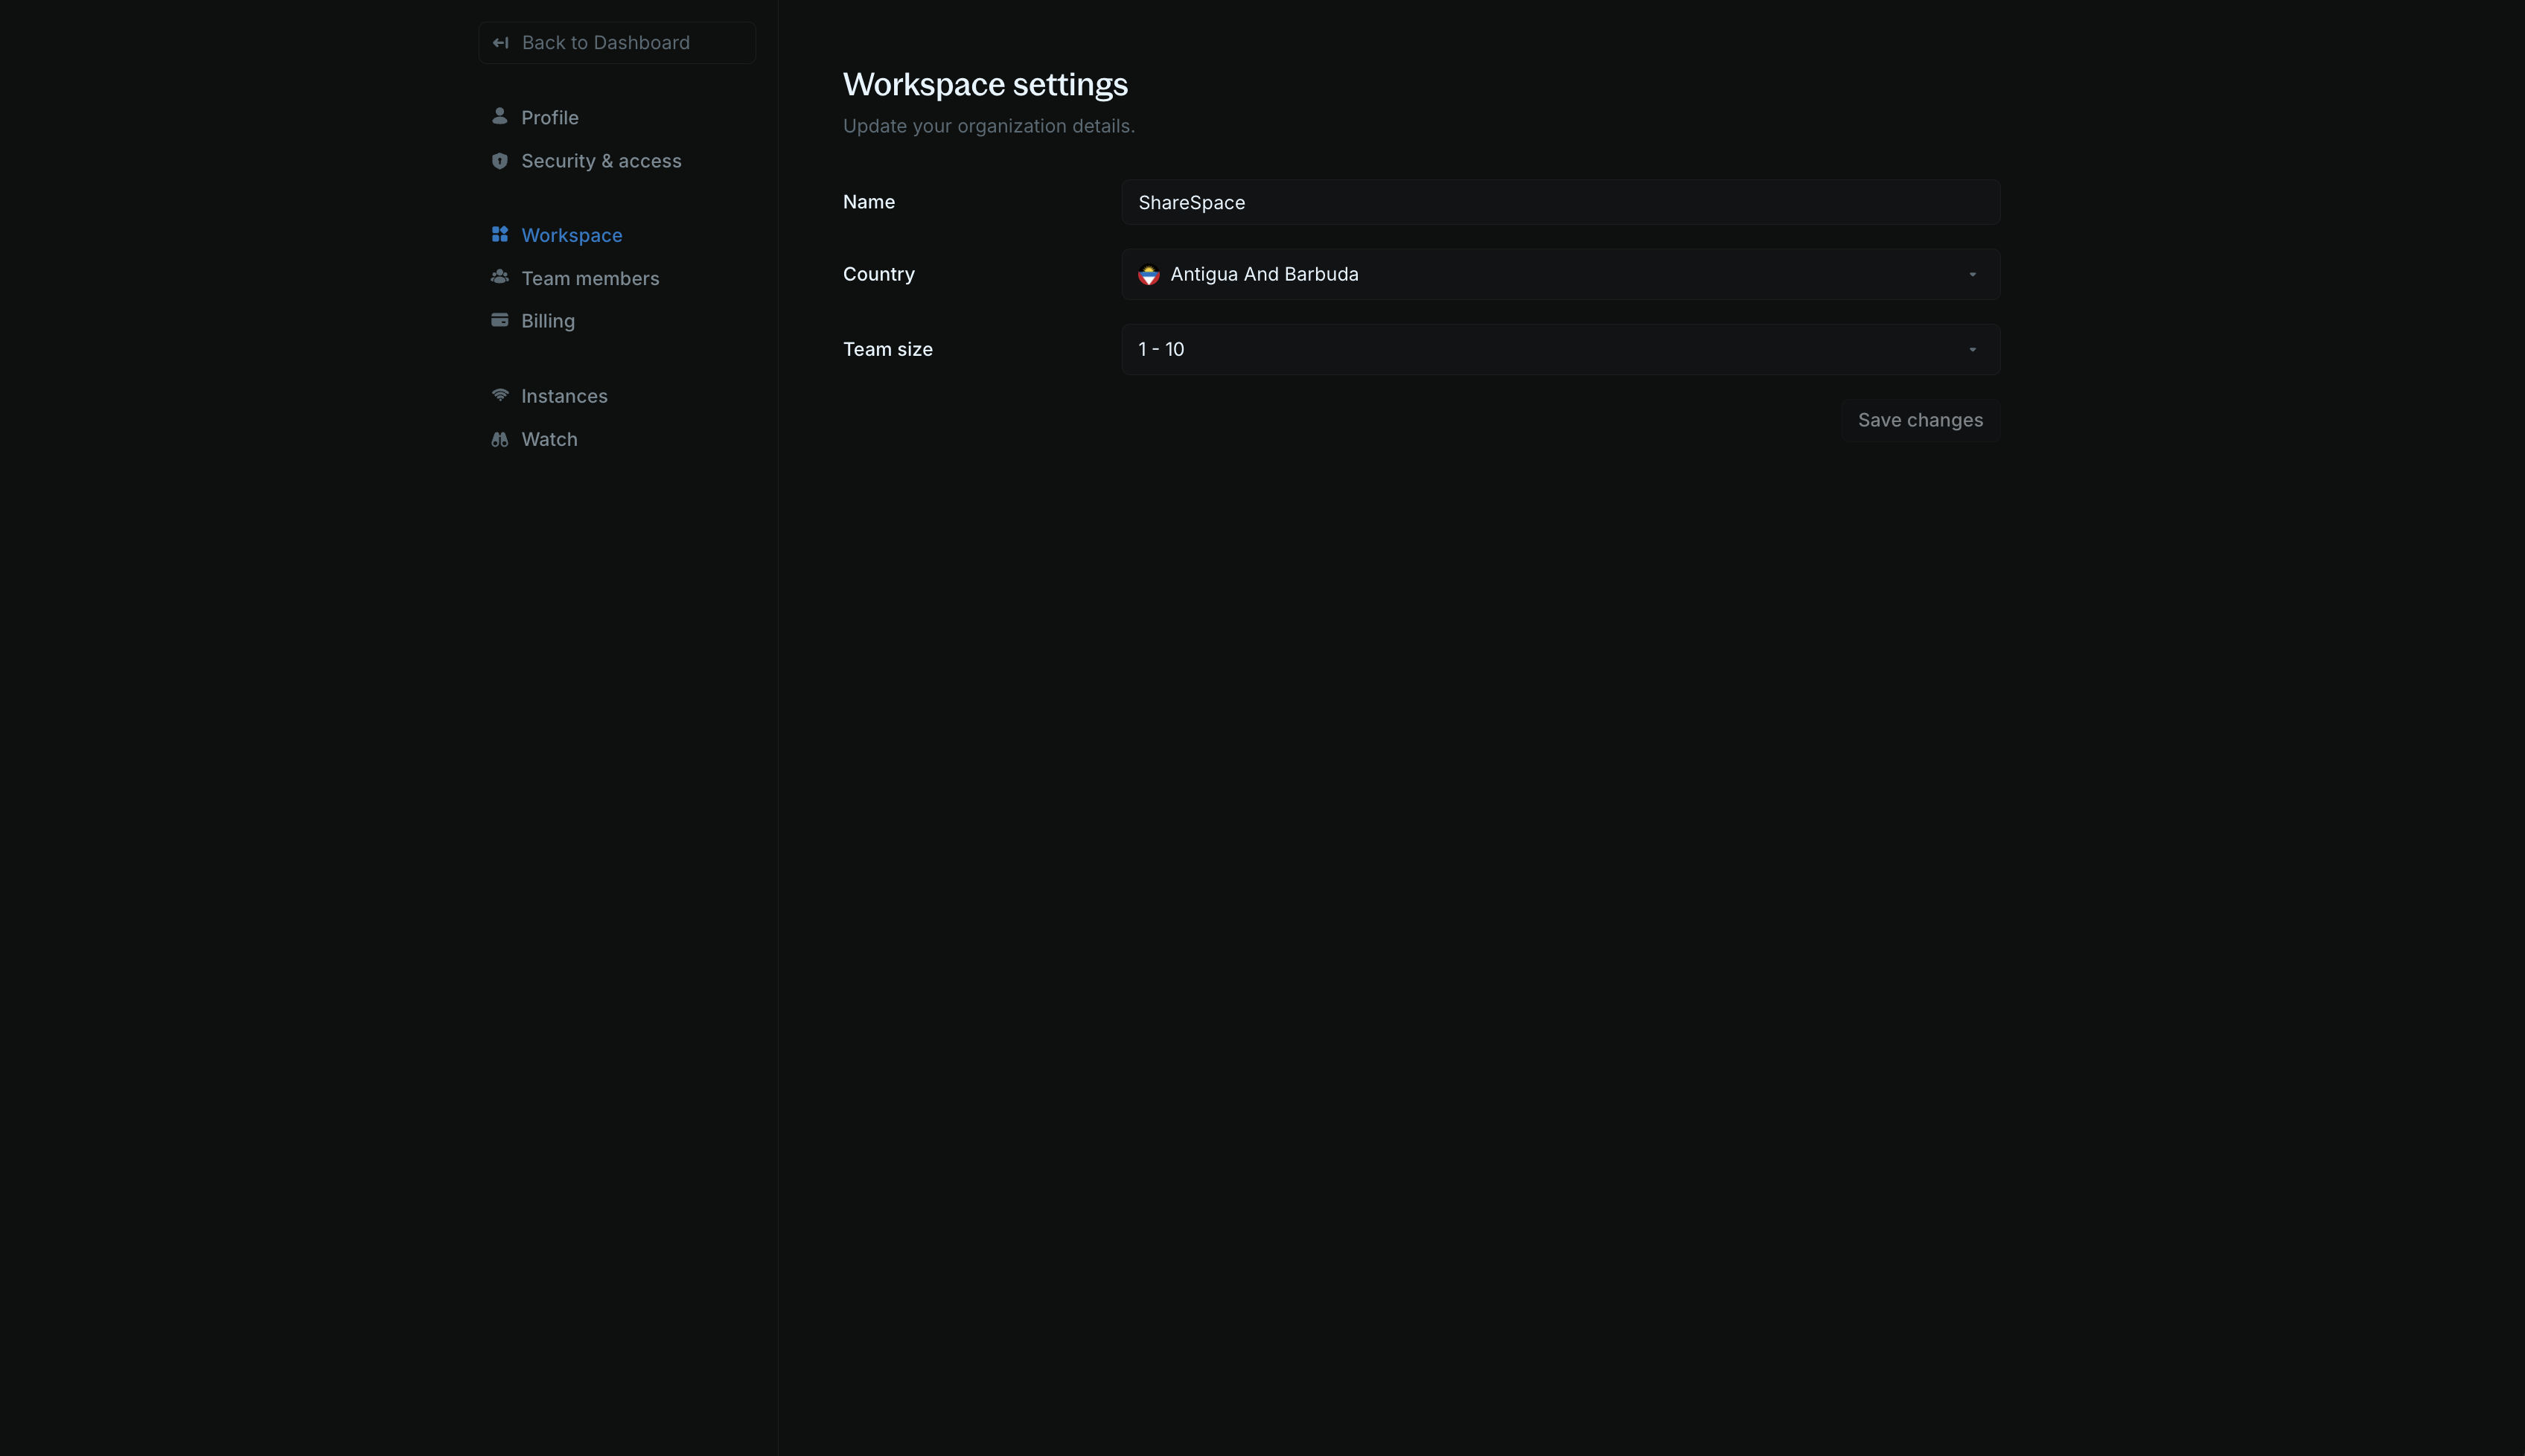
Task: Select the Security & access shield icon
Action: [501, 160]
